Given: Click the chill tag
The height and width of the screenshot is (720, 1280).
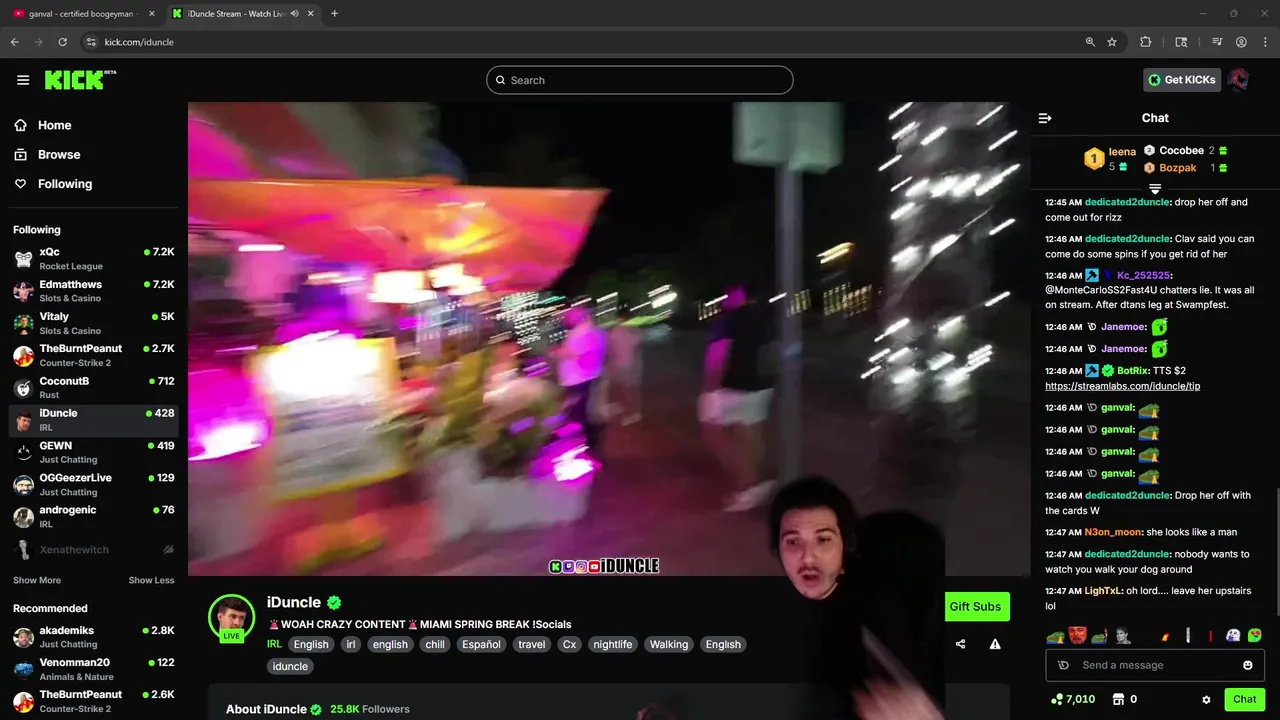Looking at the screenshot, I should point(435,644).
